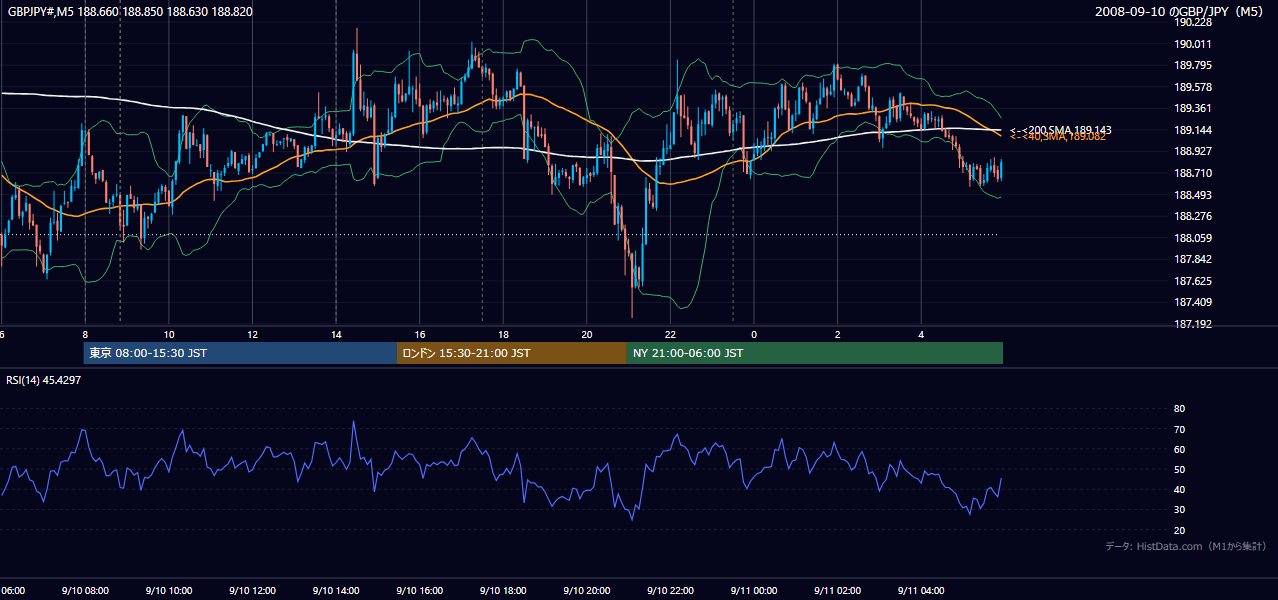
Task: Select the NY 21:00-06:00 JST session bar
Action: (x=815, y=353)
